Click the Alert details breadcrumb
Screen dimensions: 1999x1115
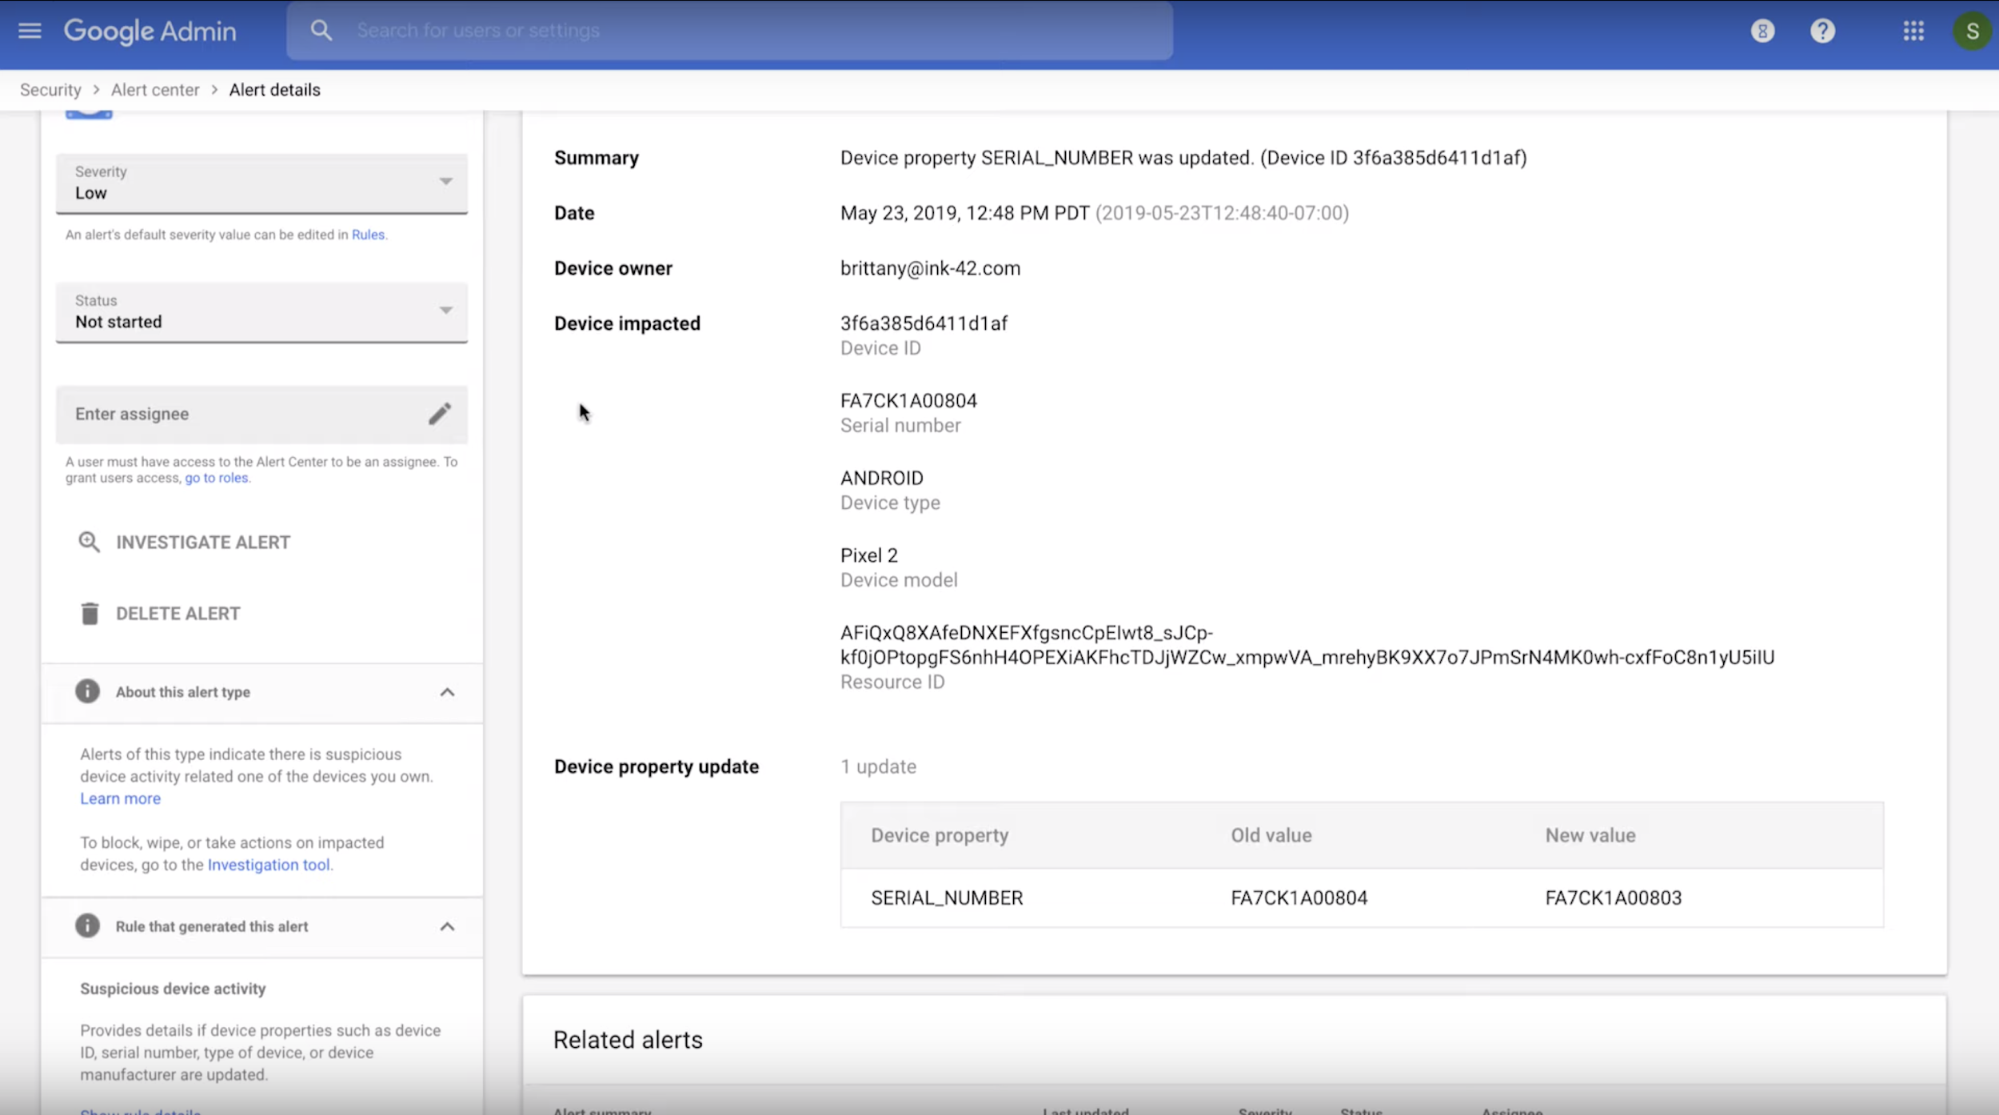[275, 90]
